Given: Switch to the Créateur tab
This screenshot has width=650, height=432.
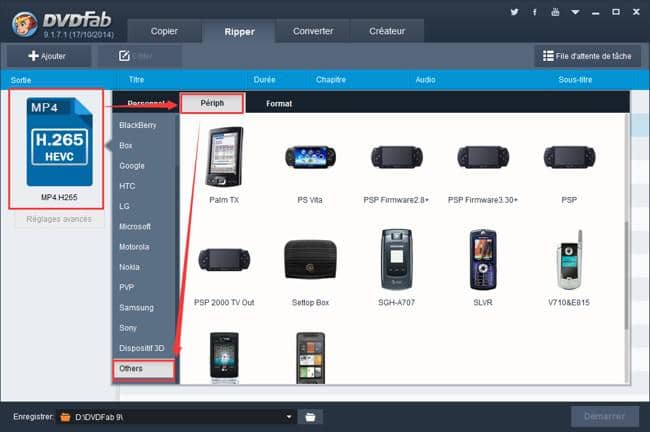Looking at the screenshot, I should [x=387, y=31].
